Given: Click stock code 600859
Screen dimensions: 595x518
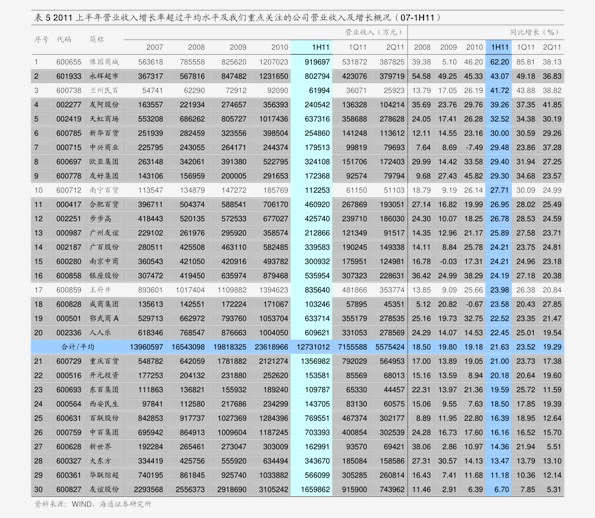Looking at the screenshot, I should point(69,290).
